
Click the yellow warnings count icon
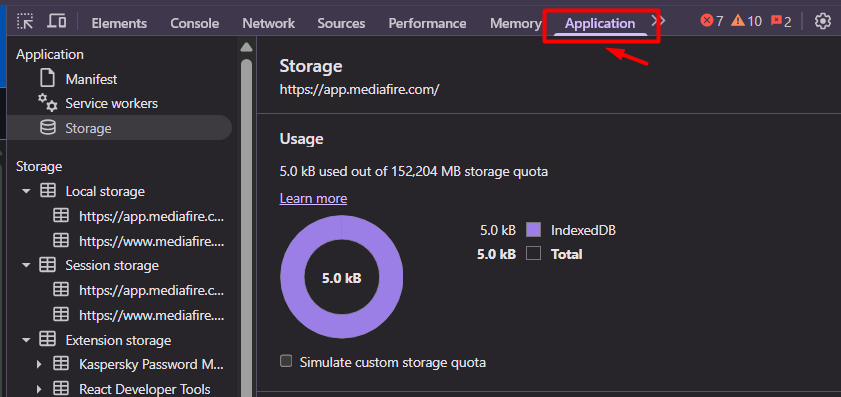(738, 21)
